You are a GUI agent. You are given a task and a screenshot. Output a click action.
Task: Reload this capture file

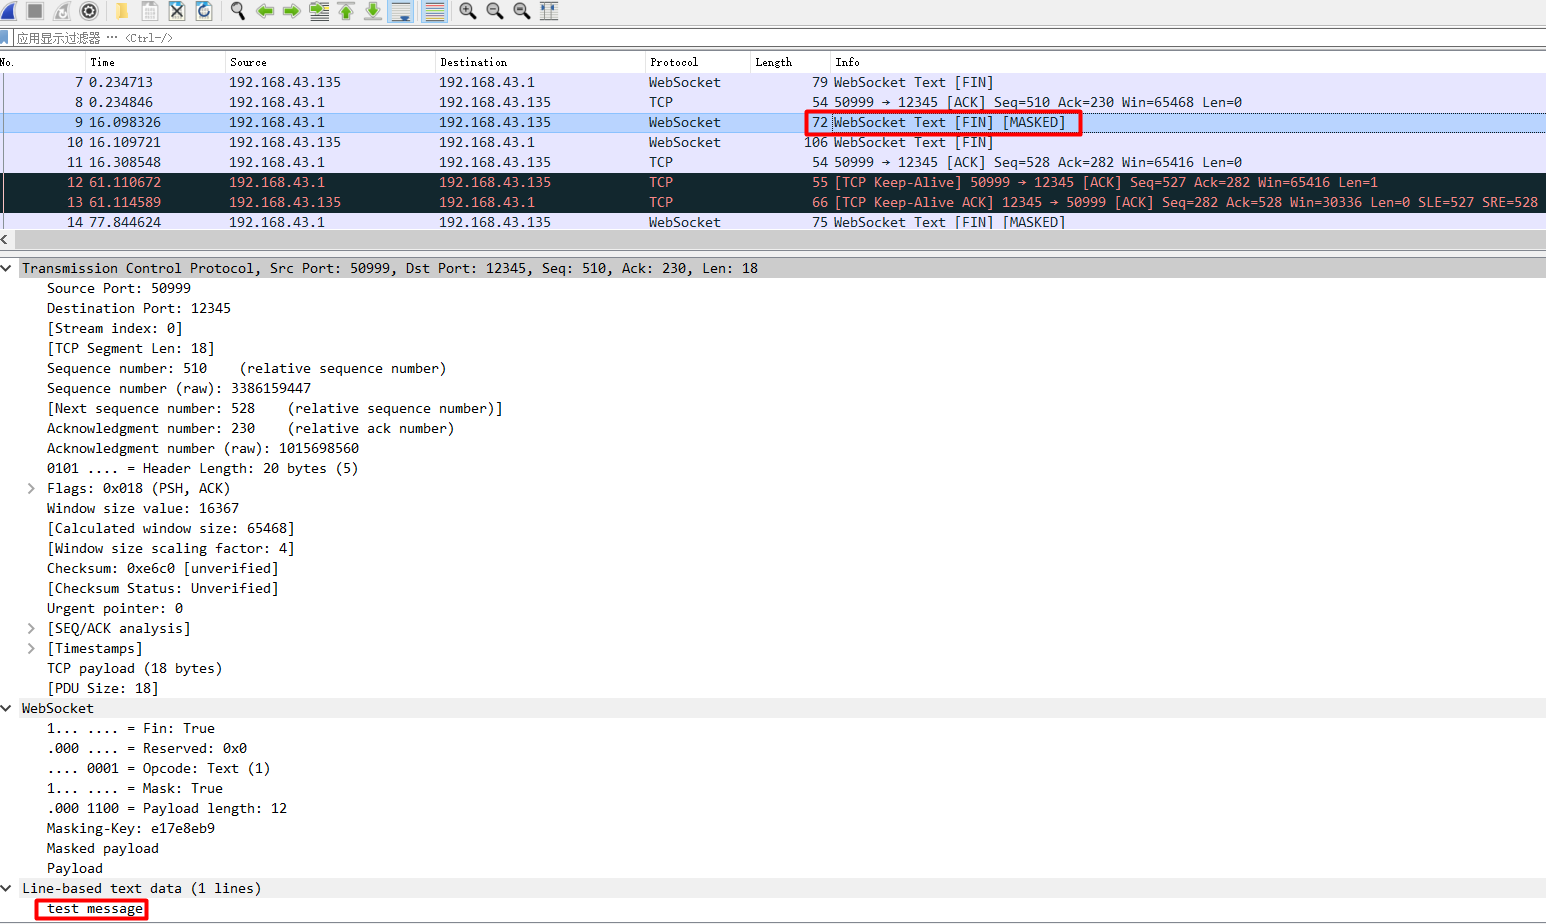206,11
